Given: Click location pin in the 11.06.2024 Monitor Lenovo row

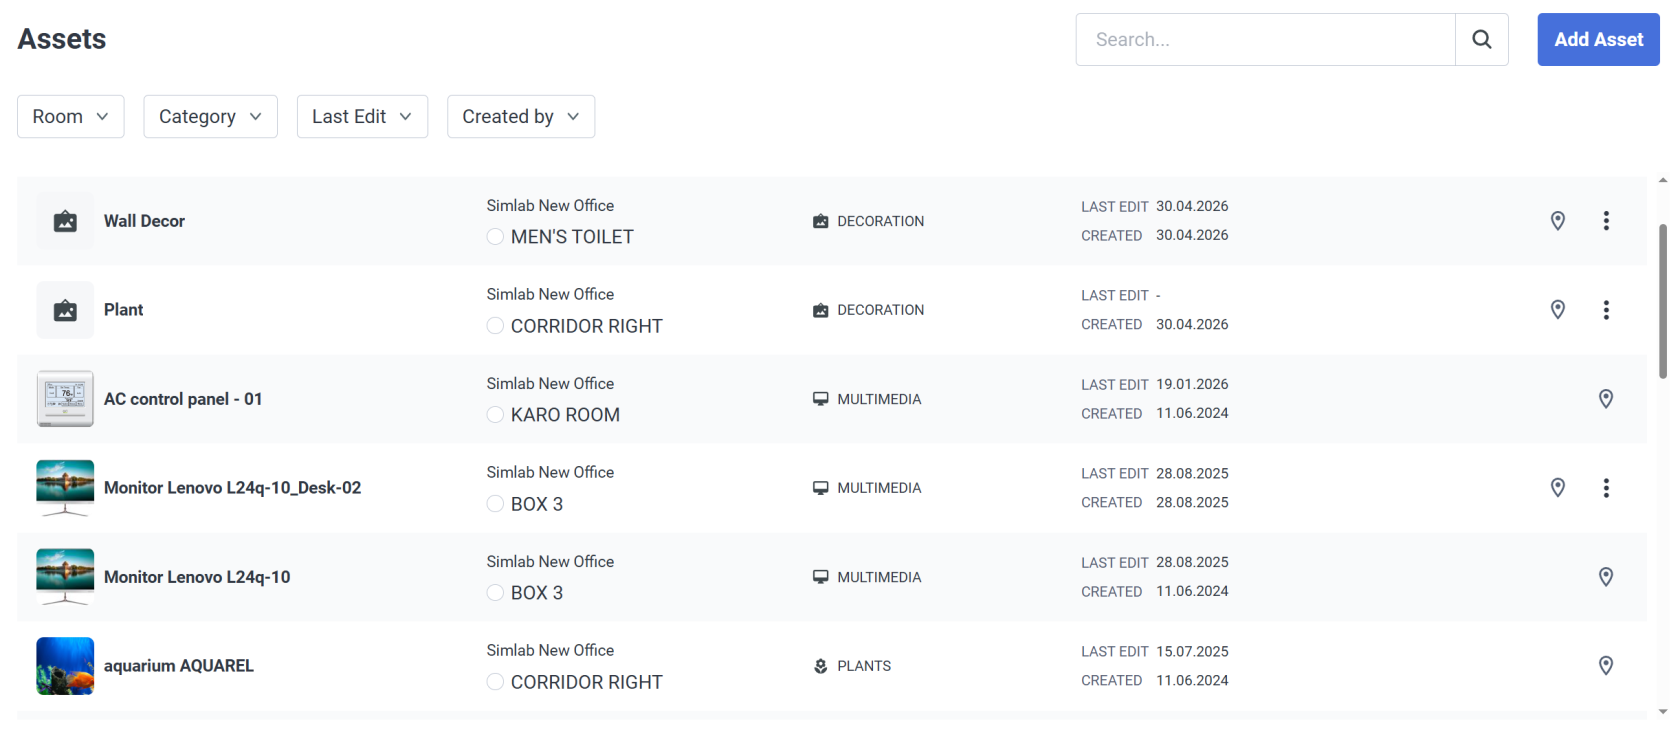Looking at the screenshot, I should 1606,577.
